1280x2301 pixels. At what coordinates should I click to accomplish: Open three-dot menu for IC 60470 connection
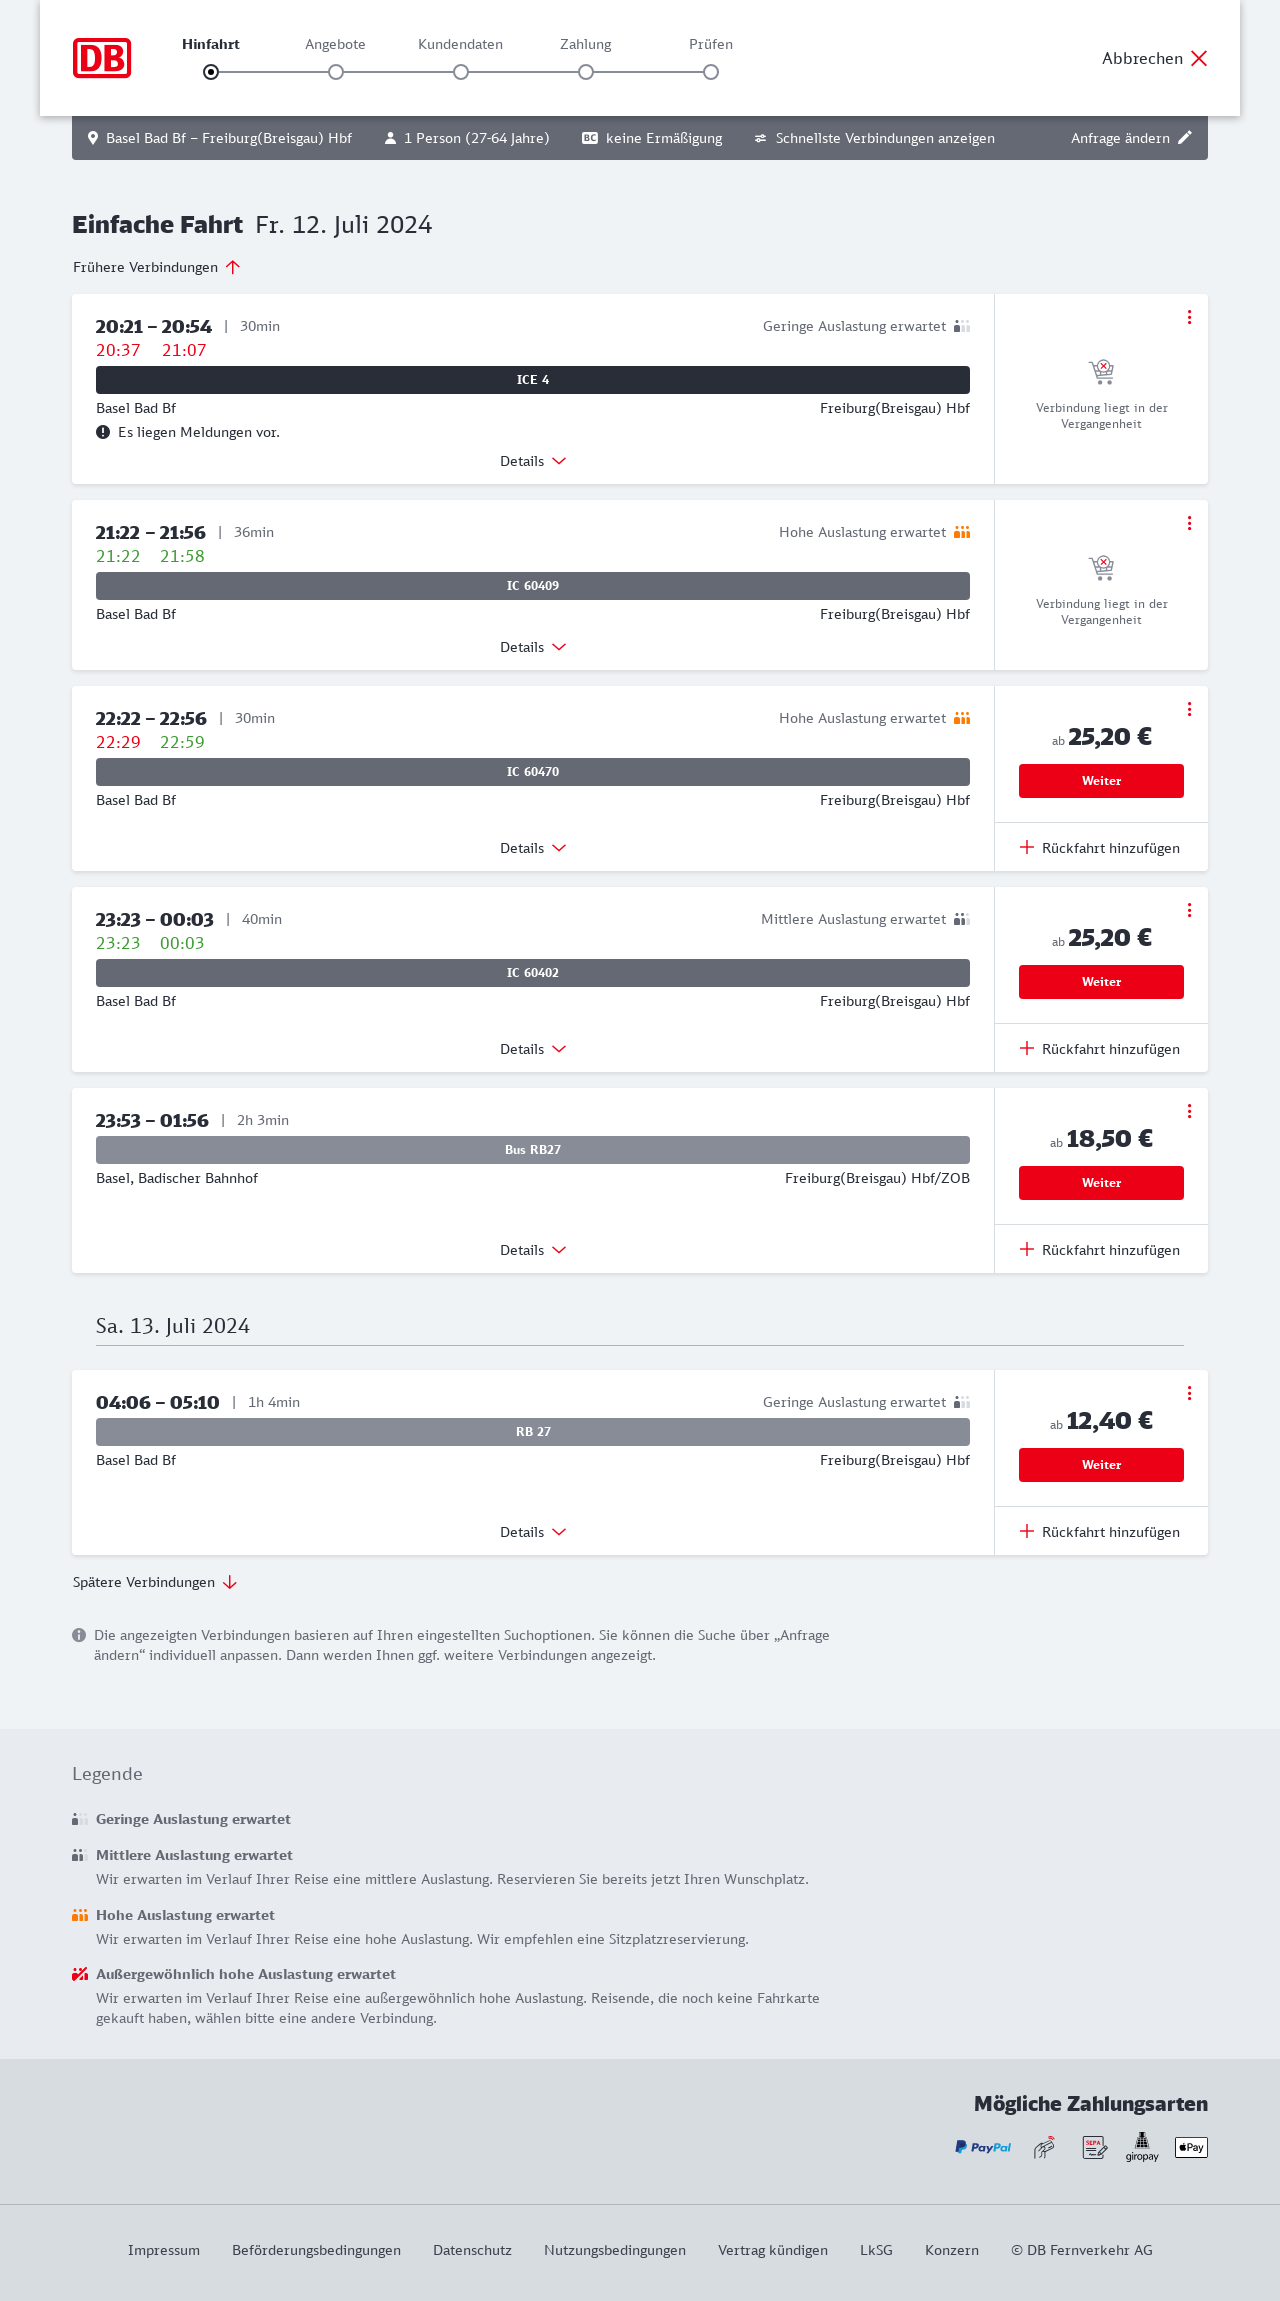coord(1189,709)
